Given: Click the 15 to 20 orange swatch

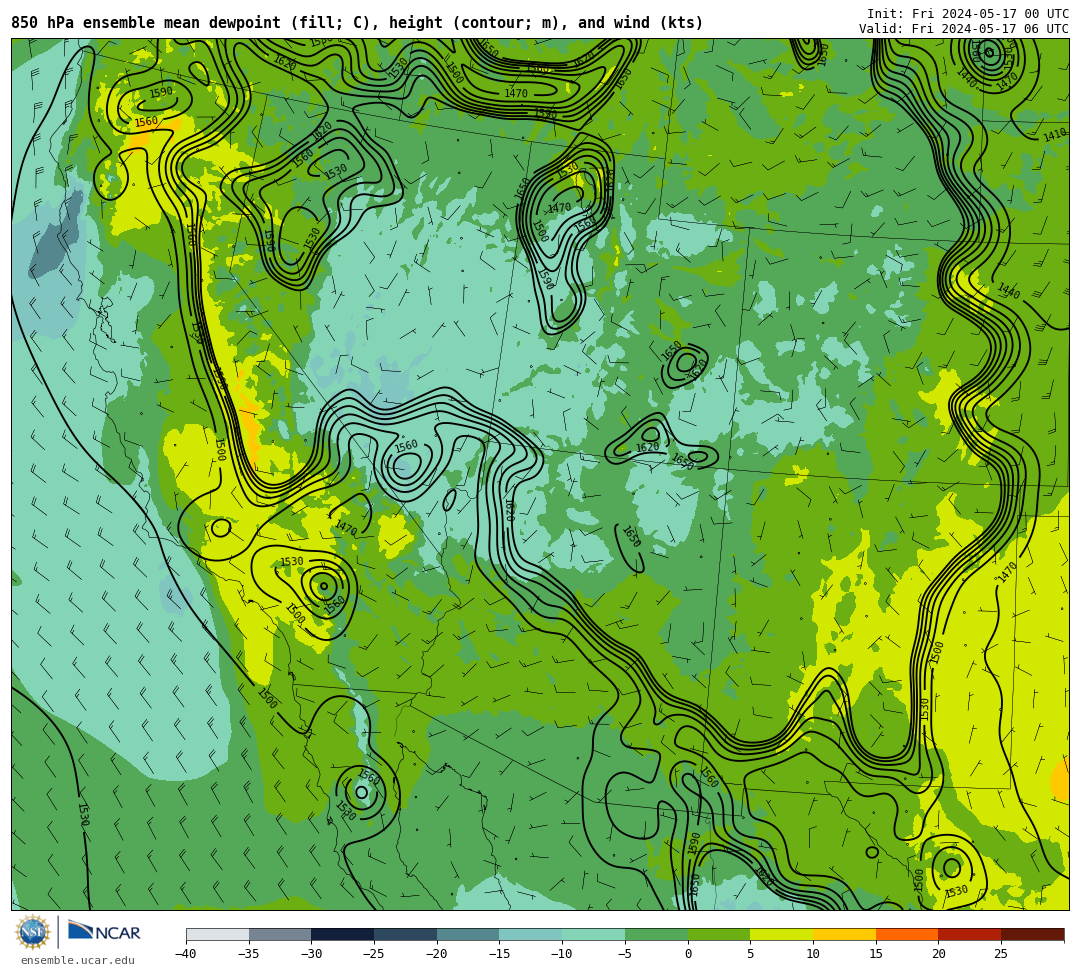Looking at the screenshot, I should point(907,934).
